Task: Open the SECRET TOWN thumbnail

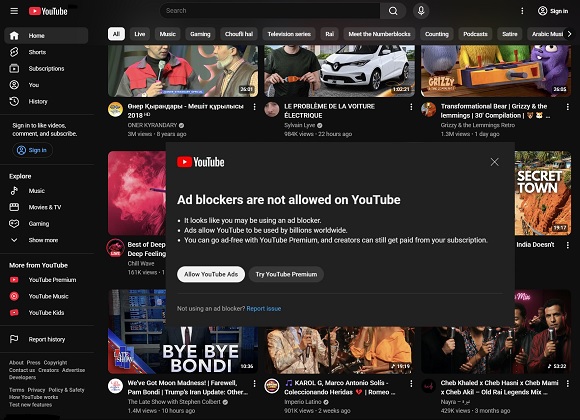Action: (x=543, y=193)
